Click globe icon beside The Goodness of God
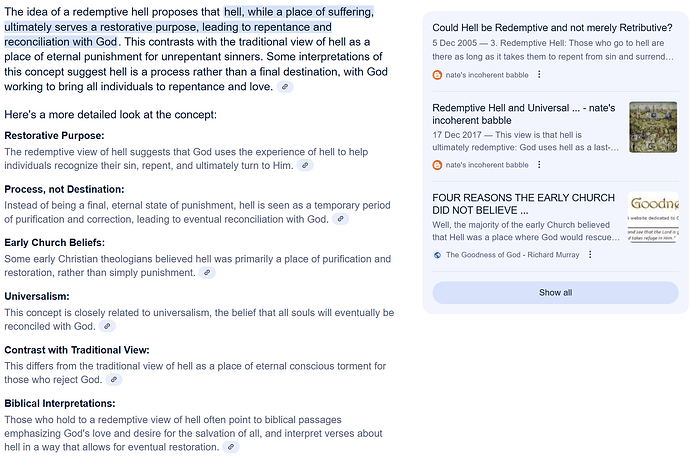 (x=438, y=255)
